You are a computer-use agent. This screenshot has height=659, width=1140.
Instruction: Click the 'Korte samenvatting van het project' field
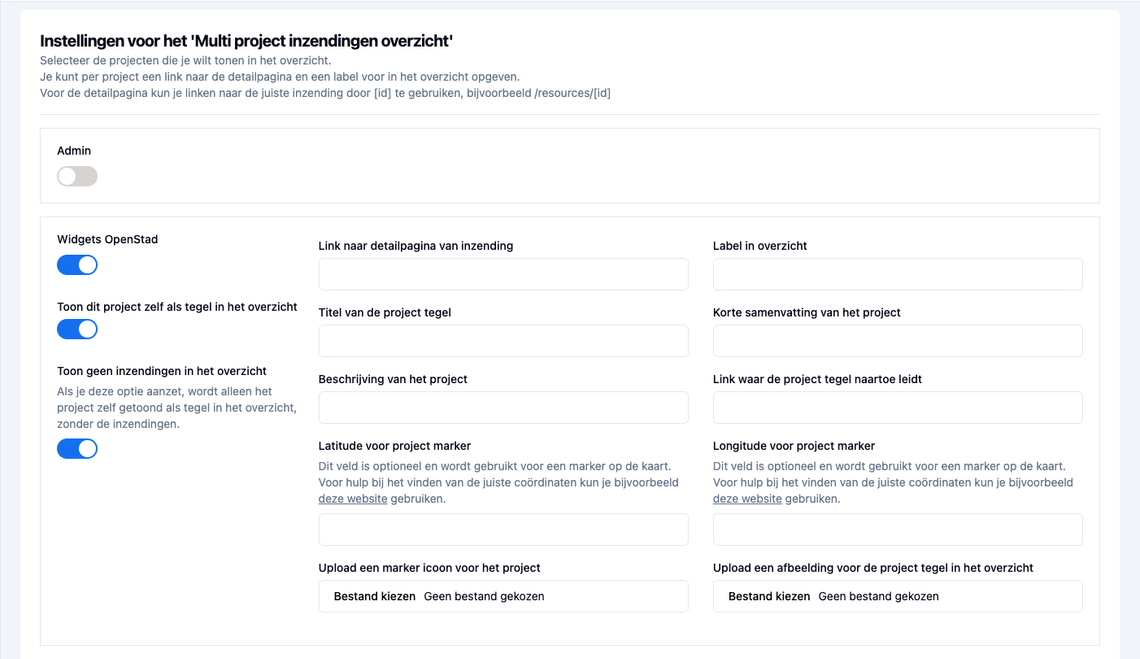pyautogui.click(x=897, y=341)
